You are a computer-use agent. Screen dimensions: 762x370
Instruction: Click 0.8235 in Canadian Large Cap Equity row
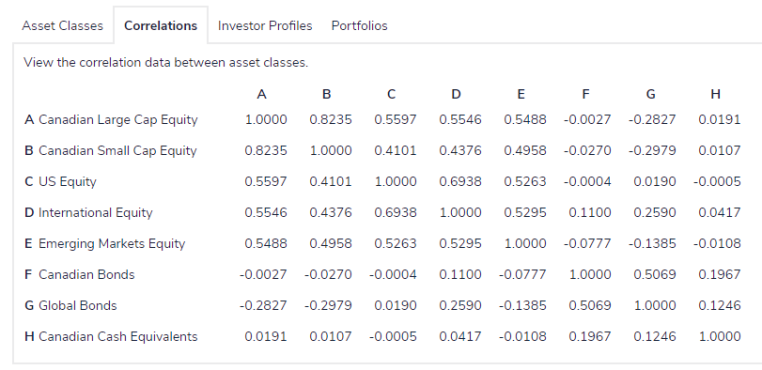[x=330, y=120]
